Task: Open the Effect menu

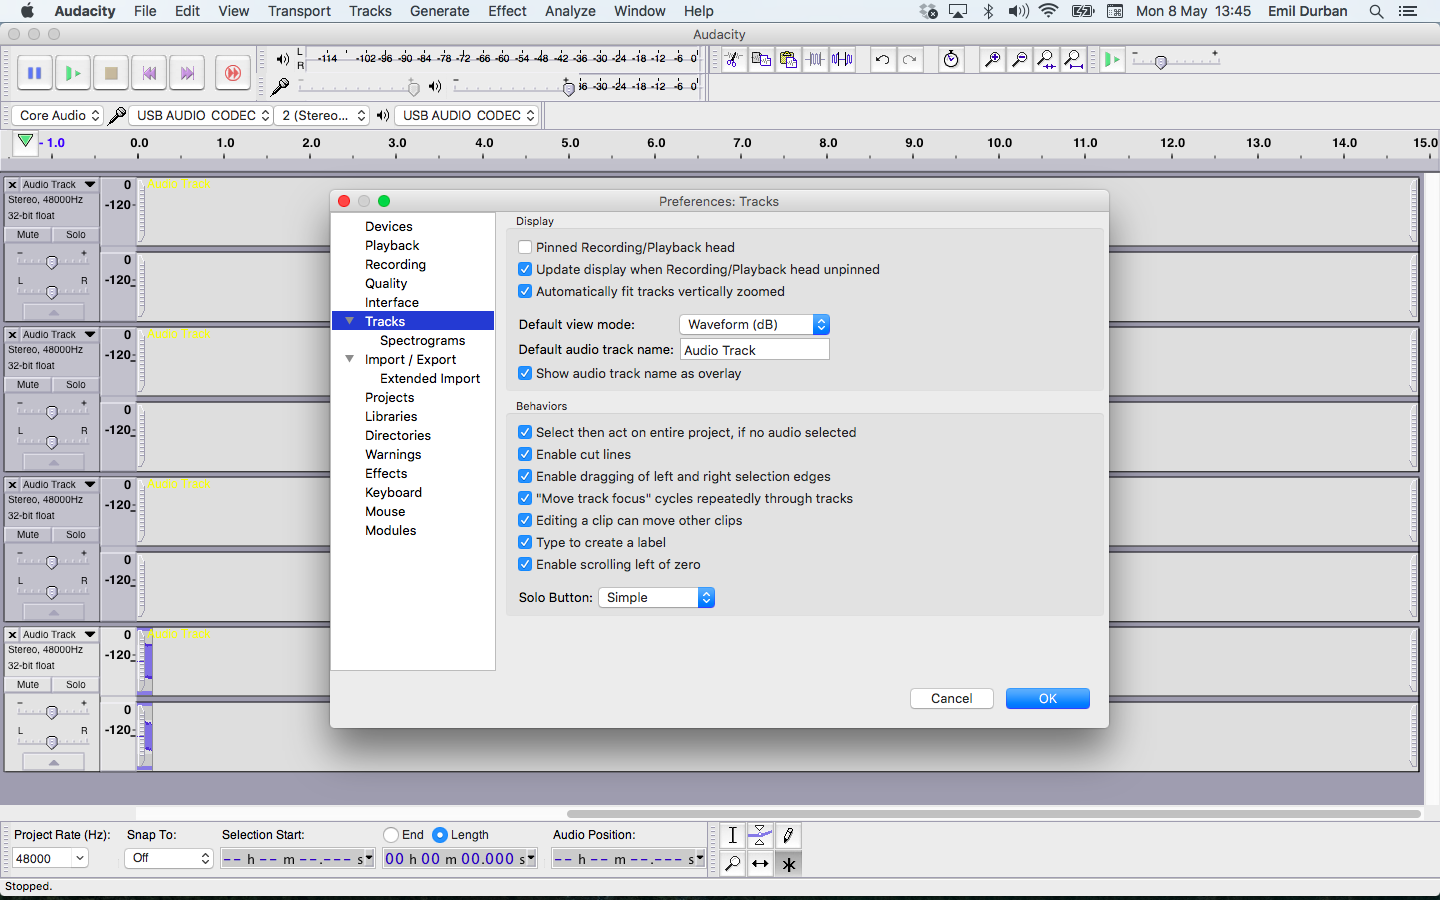Action: point(507,11)
